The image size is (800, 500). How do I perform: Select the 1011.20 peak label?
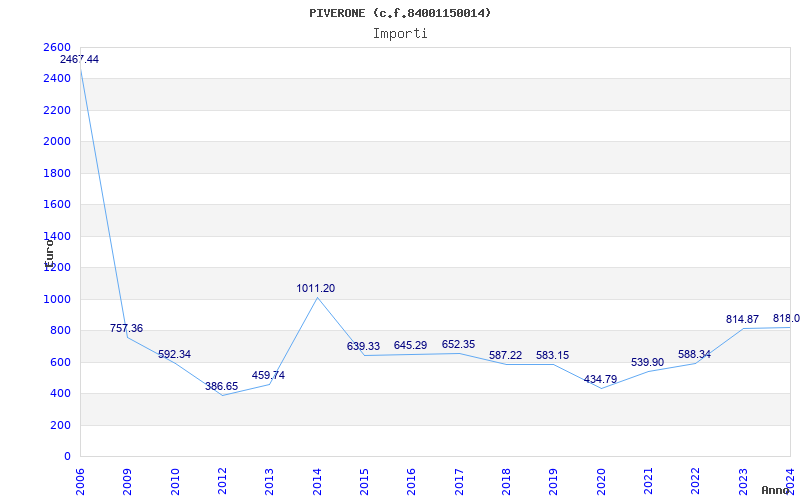pos(316,288)
